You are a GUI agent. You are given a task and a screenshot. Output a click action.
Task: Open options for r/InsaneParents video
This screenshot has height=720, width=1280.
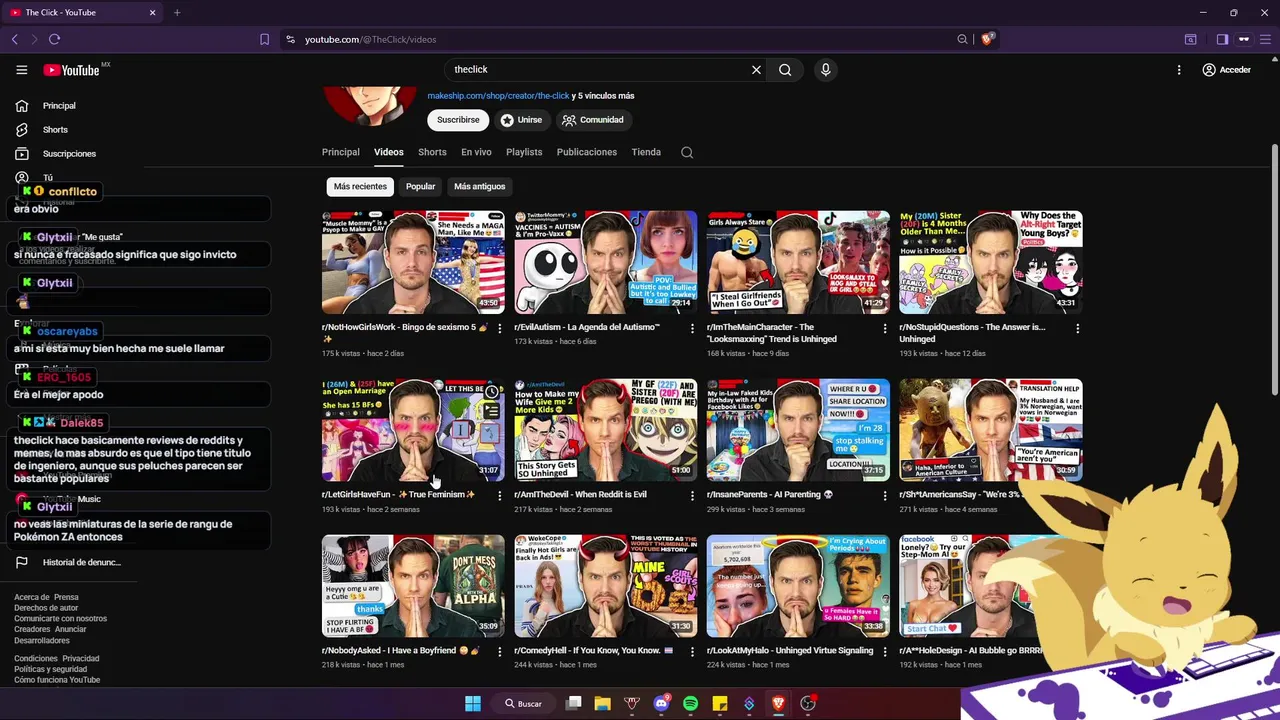(884, 495)
